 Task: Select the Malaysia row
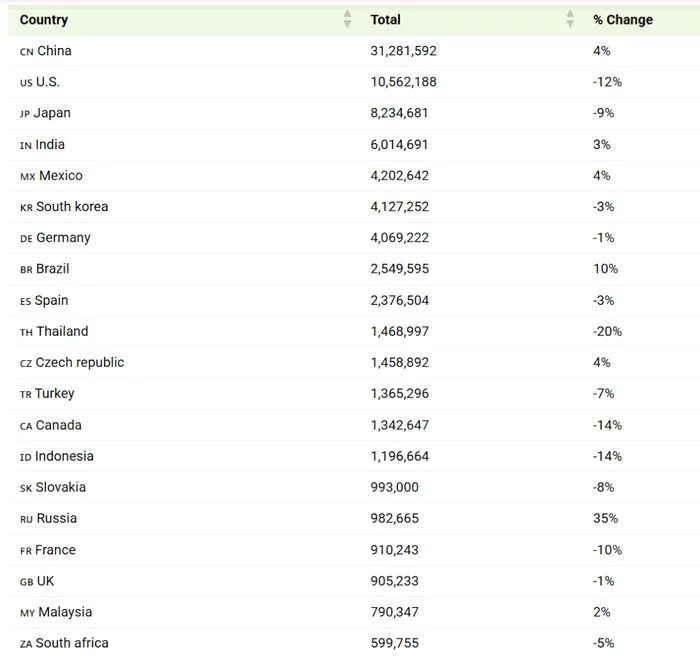pos(354,612)
